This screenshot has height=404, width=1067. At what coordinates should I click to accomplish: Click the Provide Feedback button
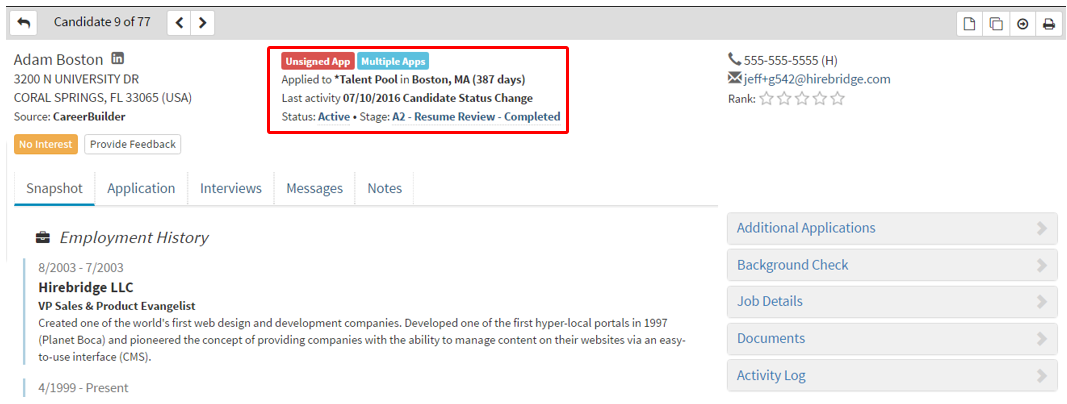(132, 144)
